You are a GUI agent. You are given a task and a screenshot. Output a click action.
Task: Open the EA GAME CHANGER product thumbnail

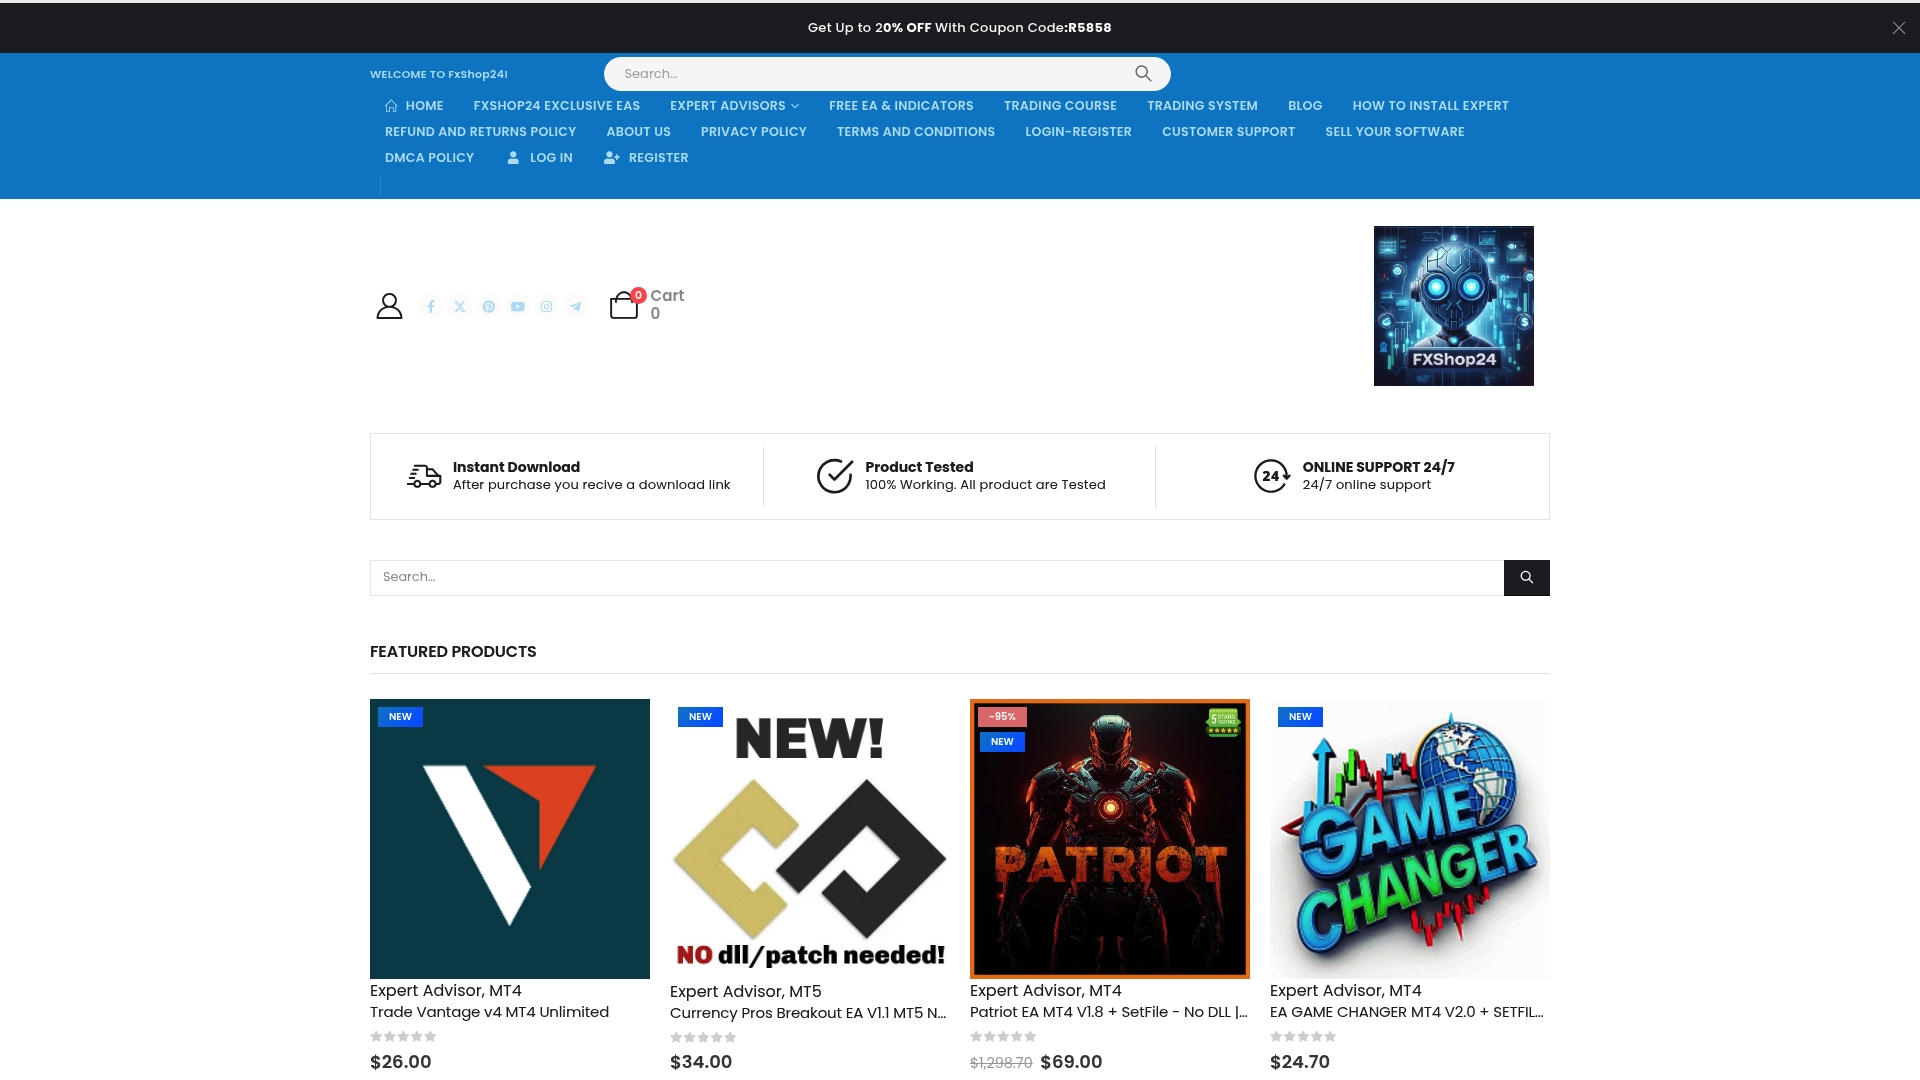(1409, 839)
